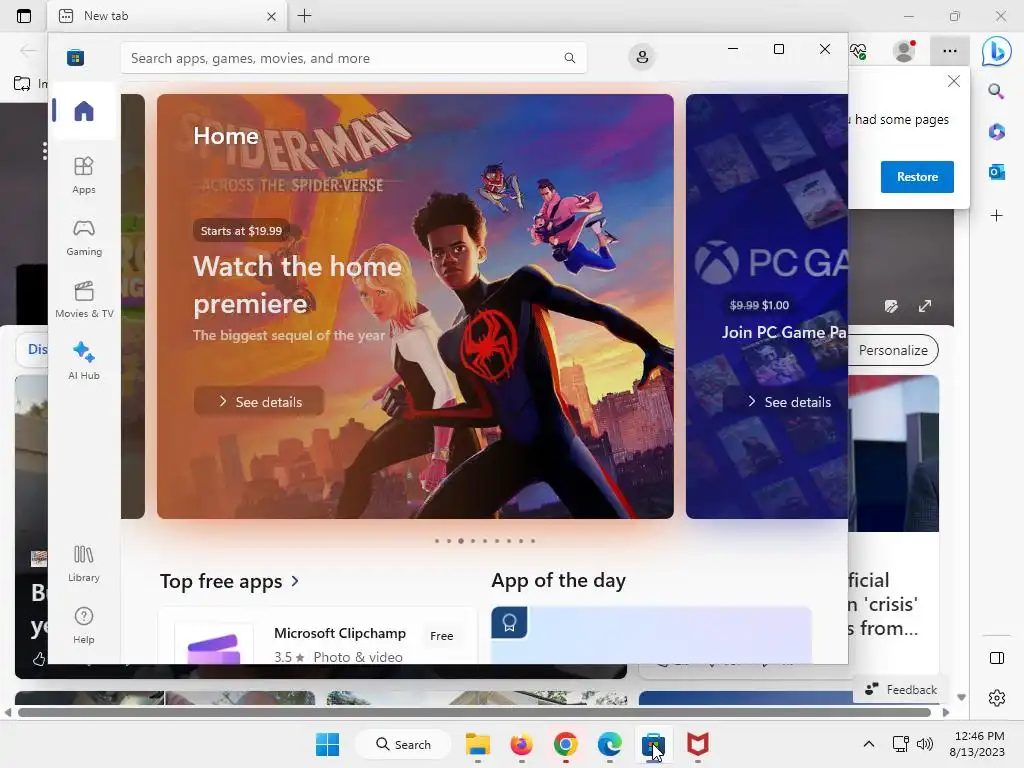Select the last carousel page dot

point(533,541)
